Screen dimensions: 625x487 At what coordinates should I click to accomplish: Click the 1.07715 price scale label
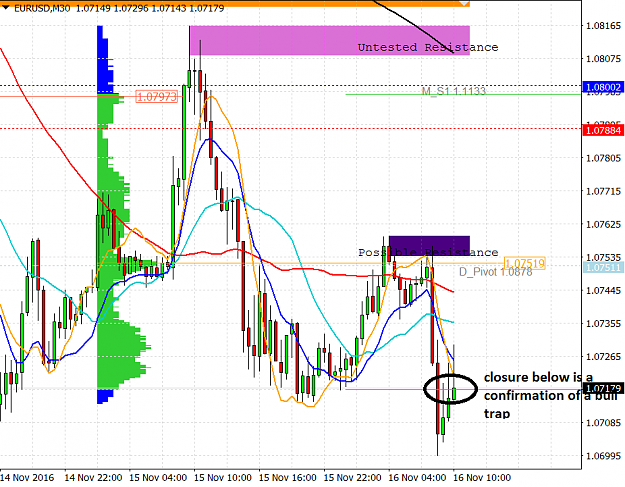point(603,191)
